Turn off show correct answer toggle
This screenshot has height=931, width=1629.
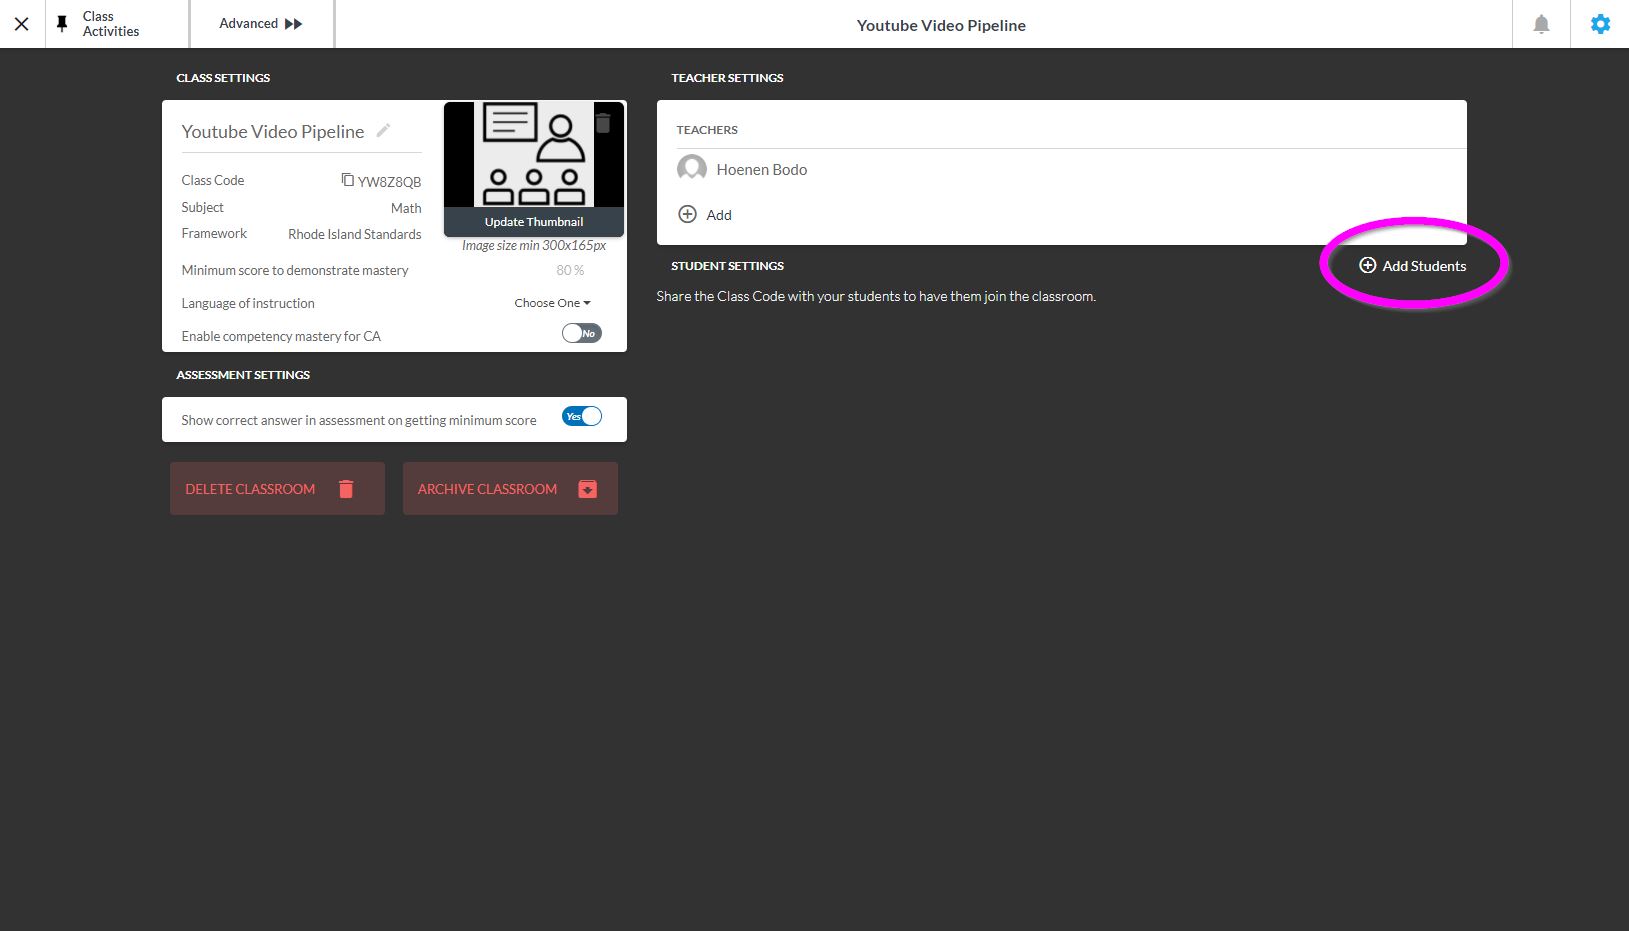coord(581,417)
